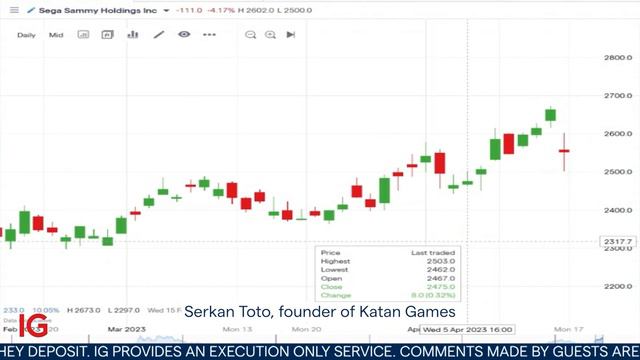Image resolution: width=640 pixels, height=360 pixels.
Task: Click the -4.17% change value in header
Action: coord(221,10)
